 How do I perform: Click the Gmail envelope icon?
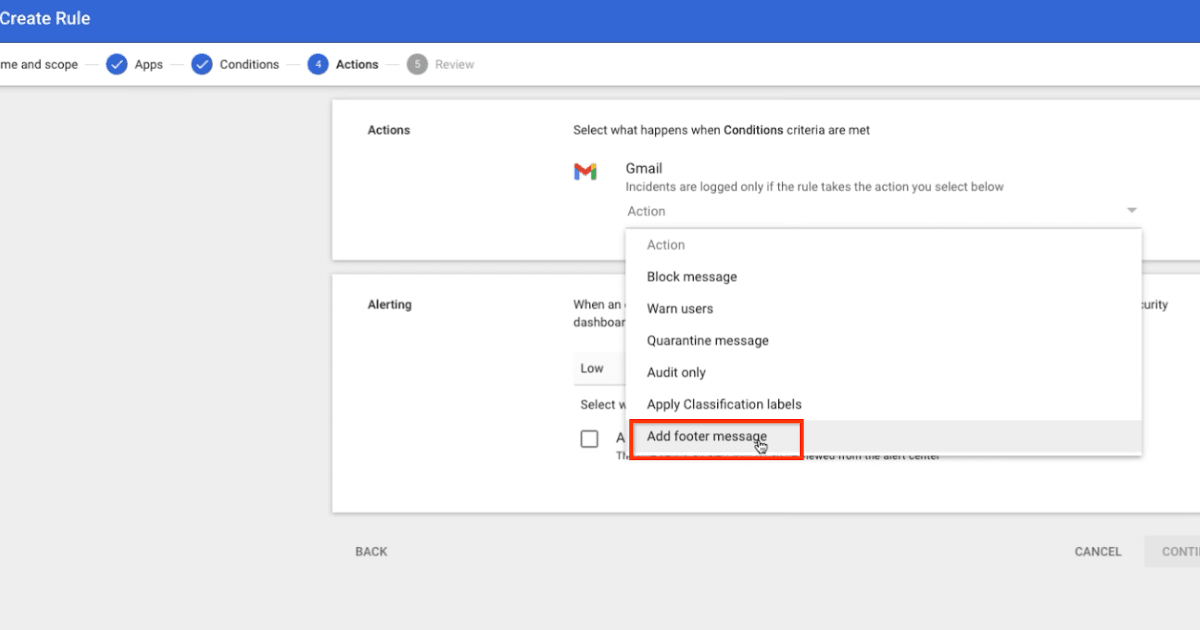click(x=585, y=172)
